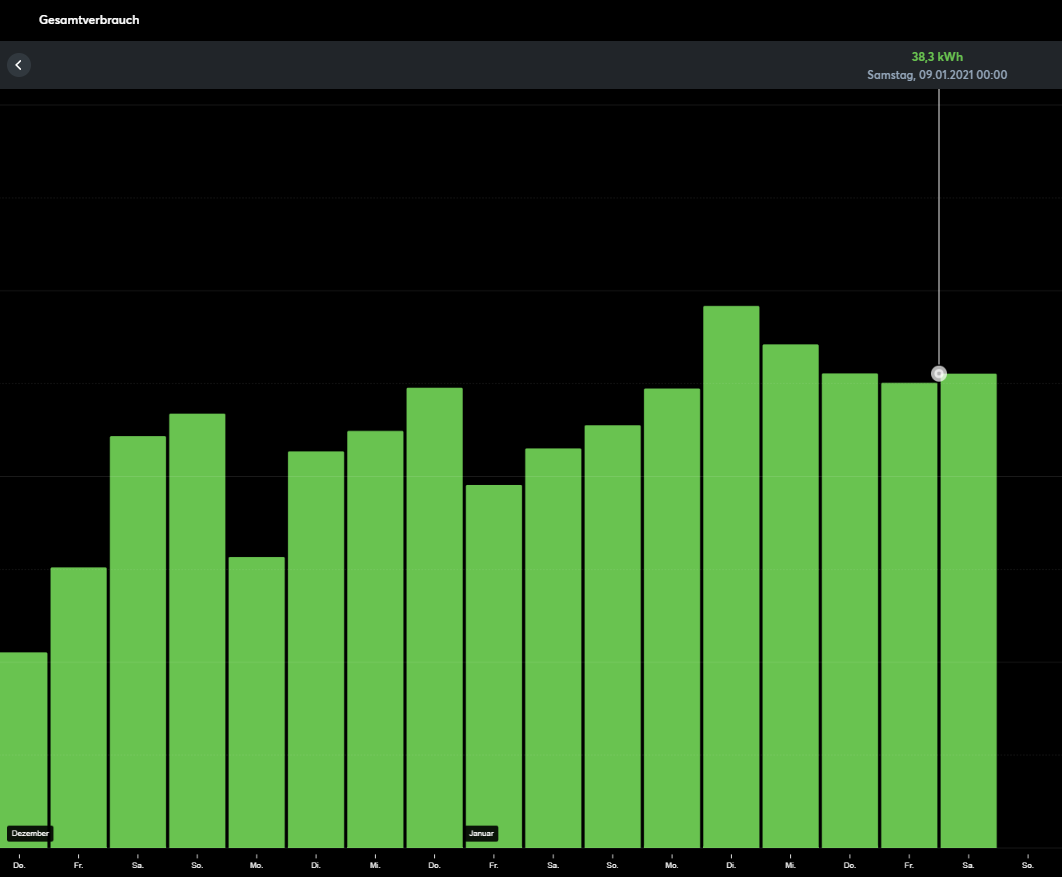
Task: Click the Friday bar left of the cursor line
Action: [908, 615]
